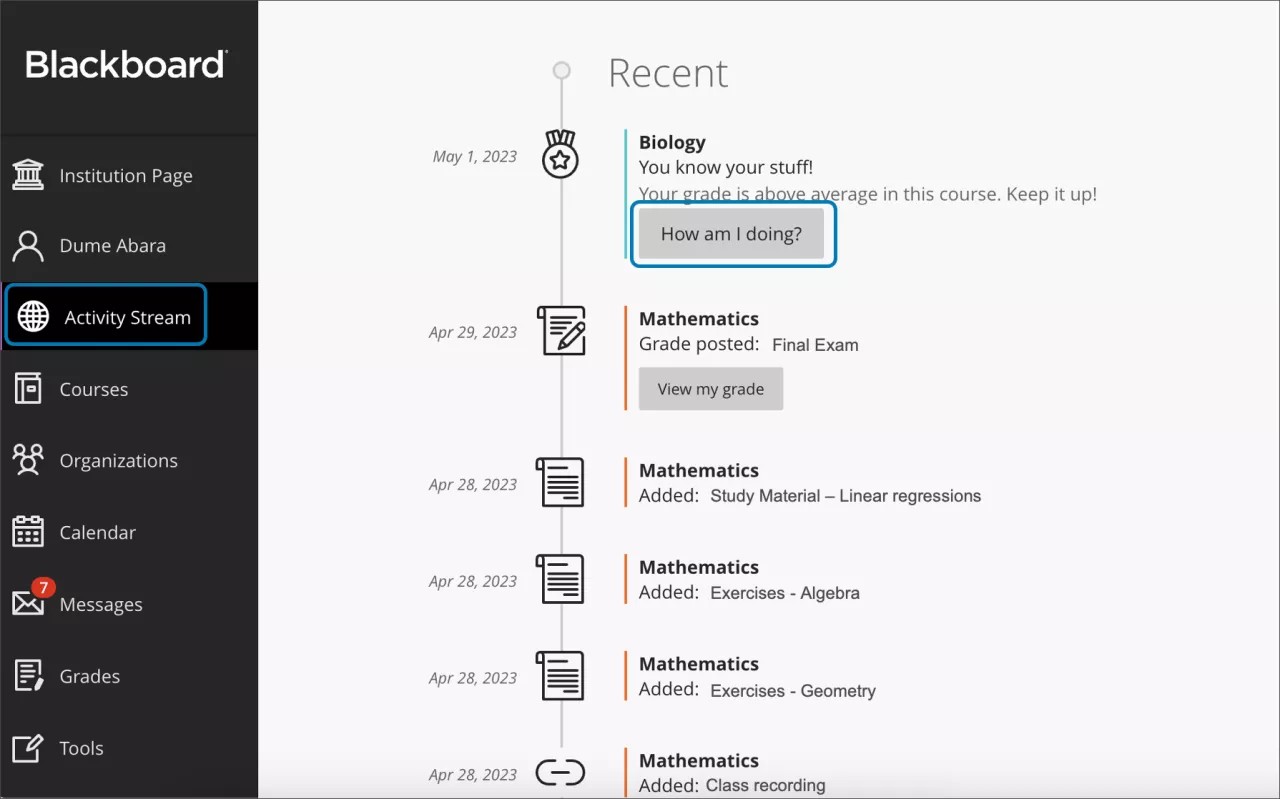The height and width of the screenshot is (799, 1280).
Task: Click the Messages envelope icon
Action: pos(30,604)
